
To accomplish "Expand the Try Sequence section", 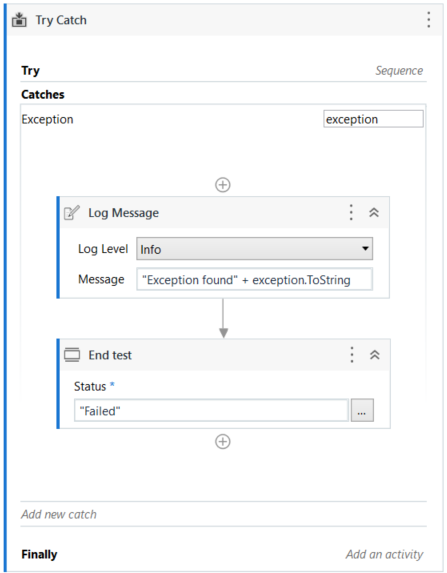I will (x=399, y=70).
